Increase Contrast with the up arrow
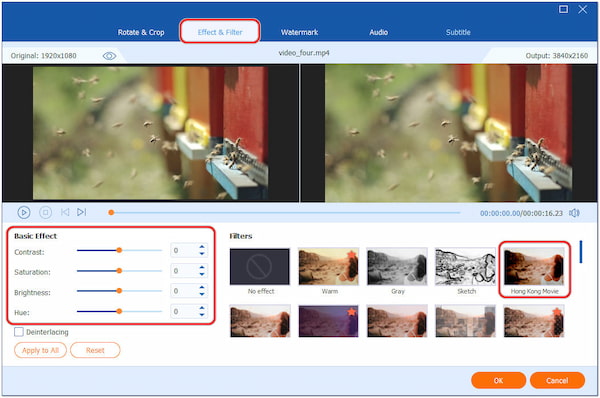Image resolution: width=600 pixels, height=398 pixels. [x=202, y=247]
